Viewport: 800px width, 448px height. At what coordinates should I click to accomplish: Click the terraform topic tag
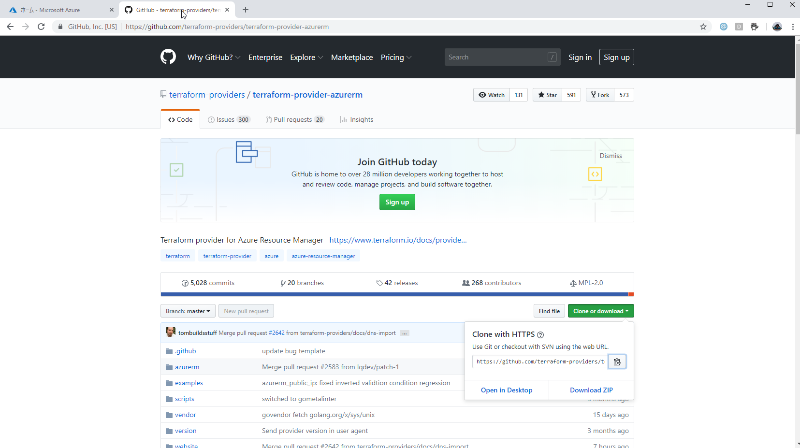coord(178,256)
